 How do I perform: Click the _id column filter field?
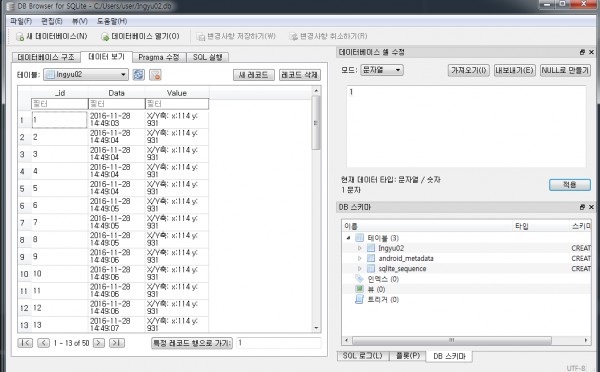coord(60,104)
